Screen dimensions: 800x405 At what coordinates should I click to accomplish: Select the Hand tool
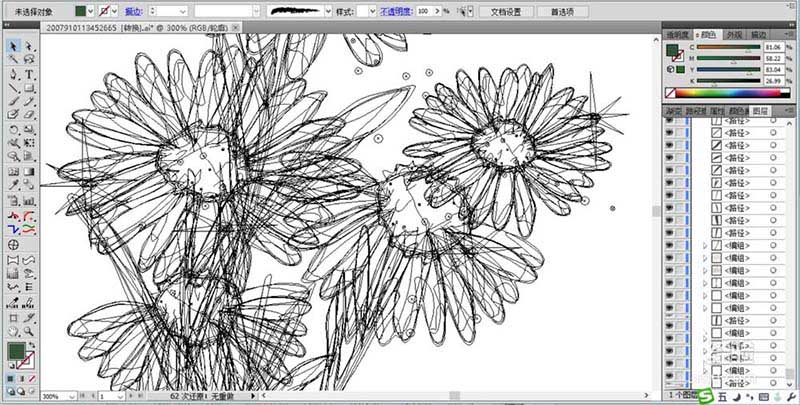(x=14, y=332)
